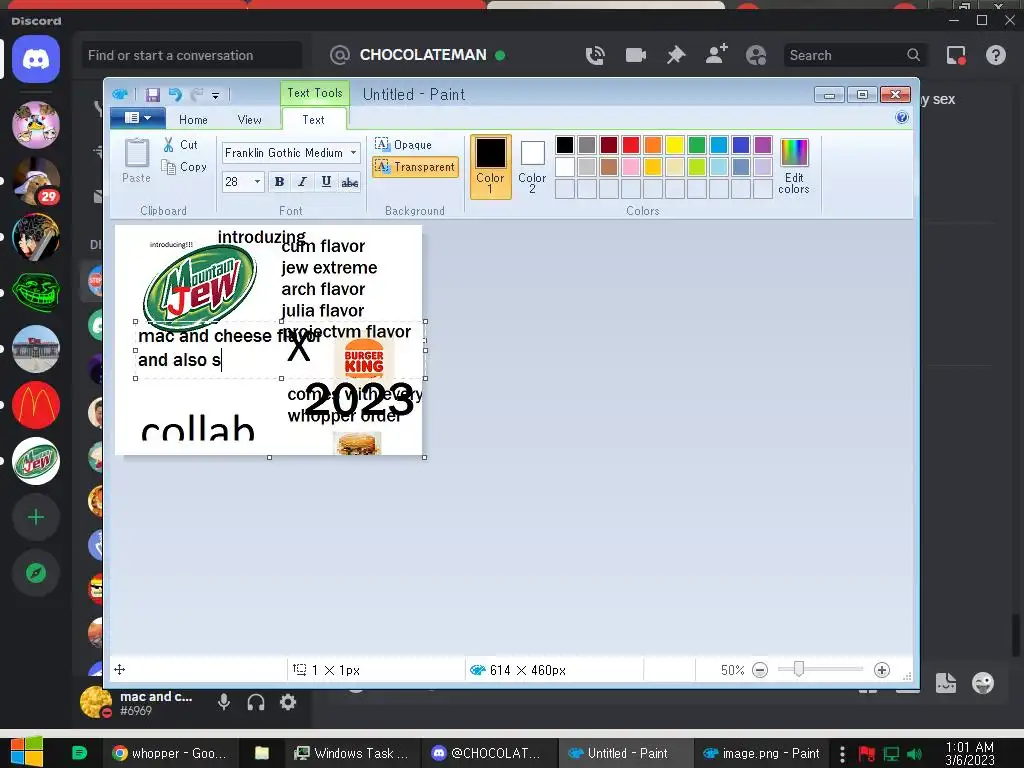Start a video call in Discord
1024x768 pixels.
635,56
